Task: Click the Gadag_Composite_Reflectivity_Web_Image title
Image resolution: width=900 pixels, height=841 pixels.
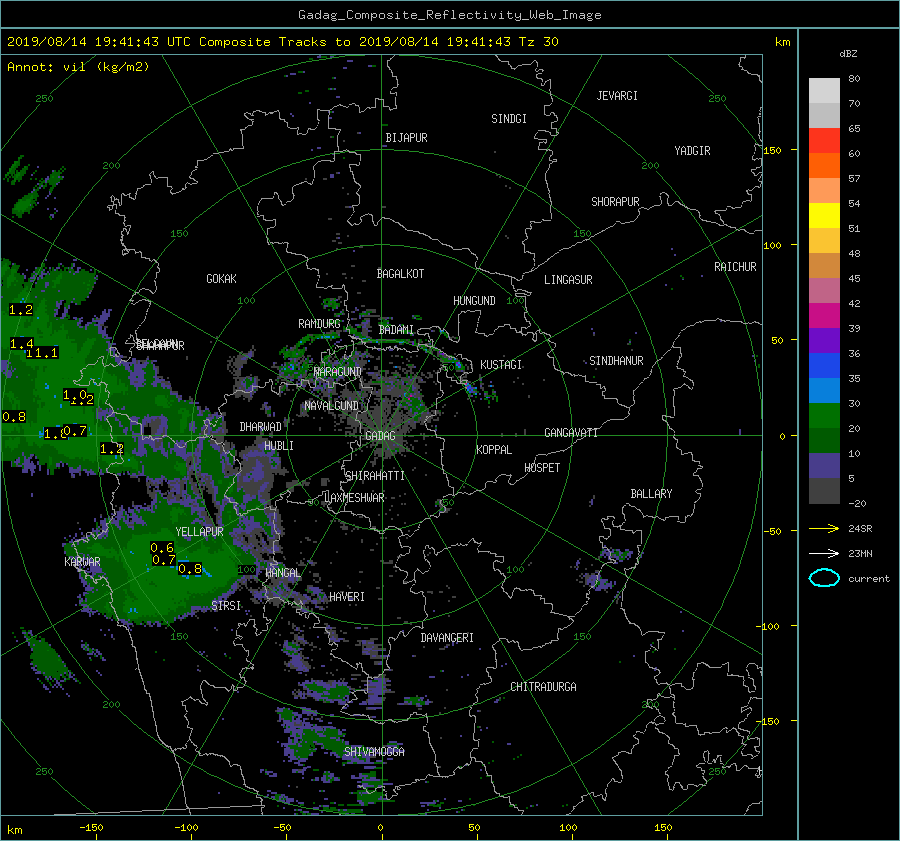Action: (x=449, y=15)
